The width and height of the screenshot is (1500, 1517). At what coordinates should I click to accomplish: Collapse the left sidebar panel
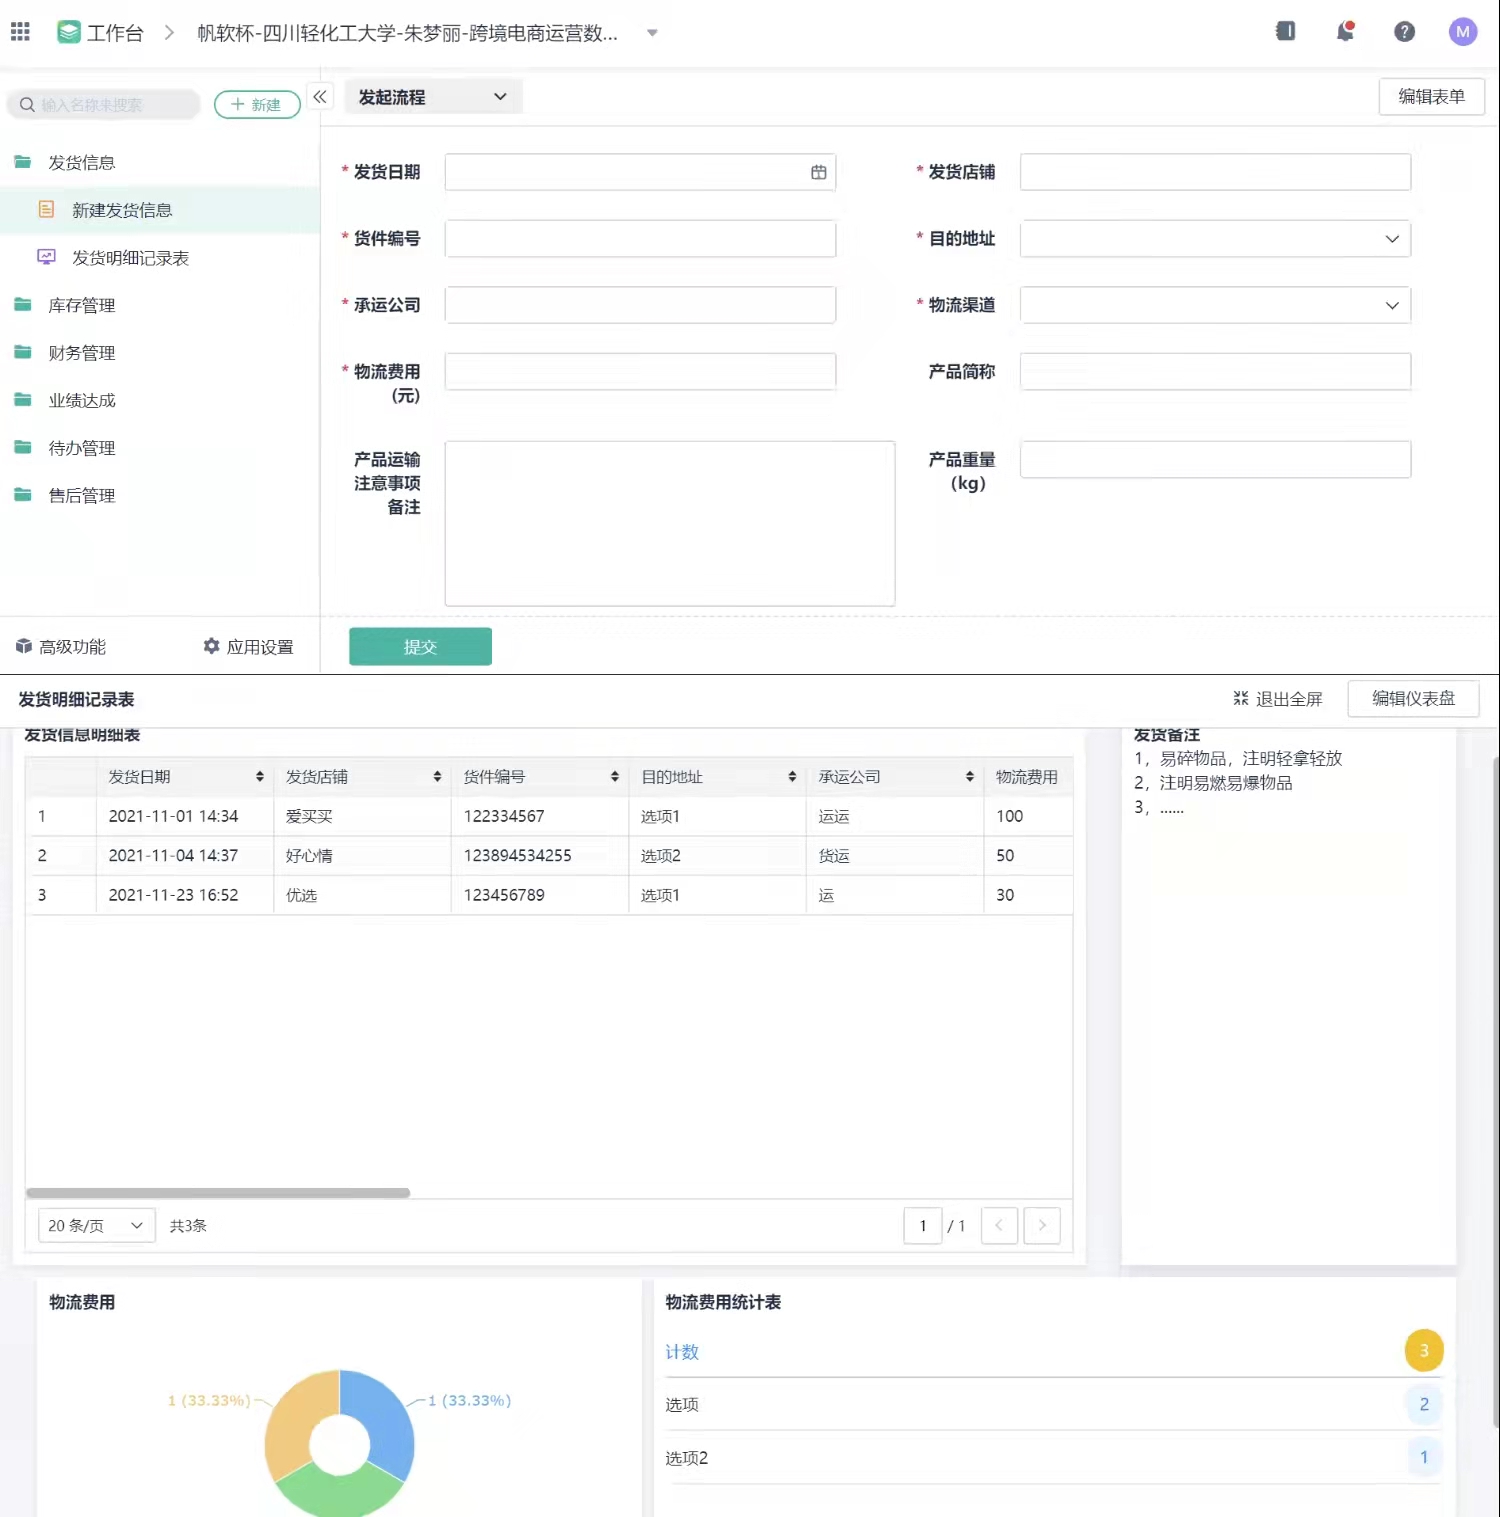tap(320, 97)
